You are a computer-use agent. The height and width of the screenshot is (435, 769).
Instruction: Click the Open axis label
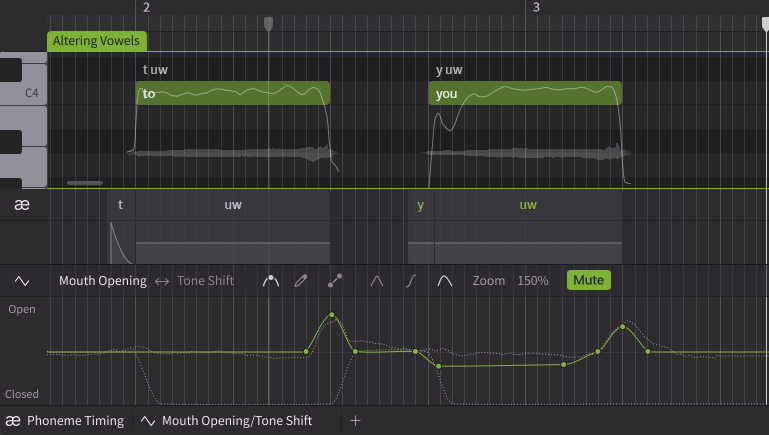[x=22, y=309]
